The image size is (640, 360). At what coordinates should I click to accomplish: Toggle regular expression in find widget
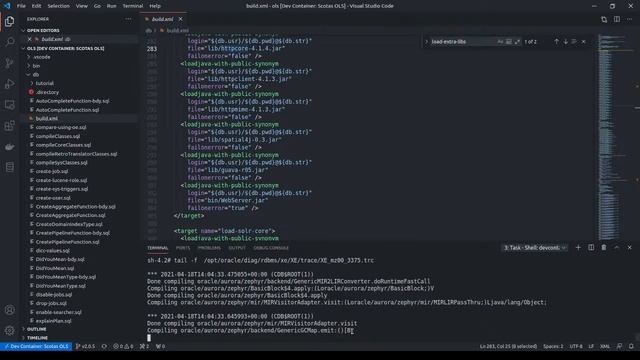click(517, 42)
